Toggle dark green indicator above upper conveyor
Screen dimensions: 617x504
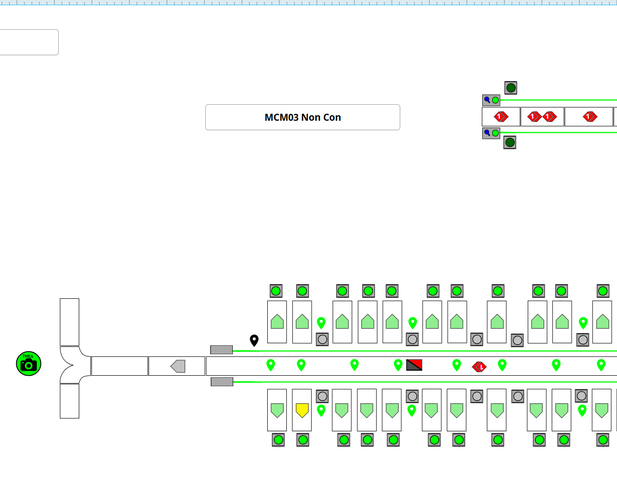click(510, 88)
